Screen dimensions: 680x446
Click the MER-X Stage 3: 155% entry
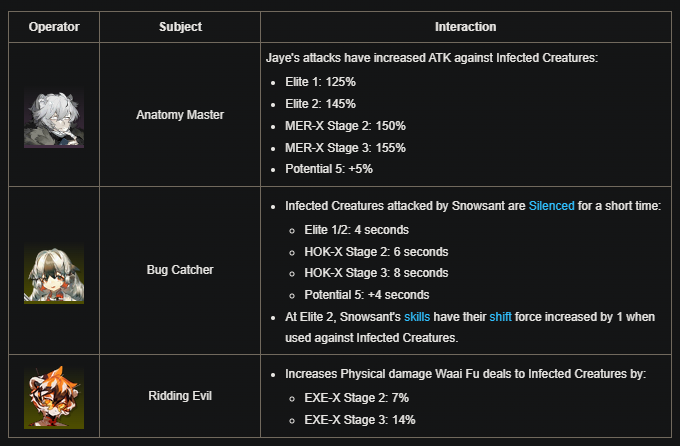pos(345,148)
